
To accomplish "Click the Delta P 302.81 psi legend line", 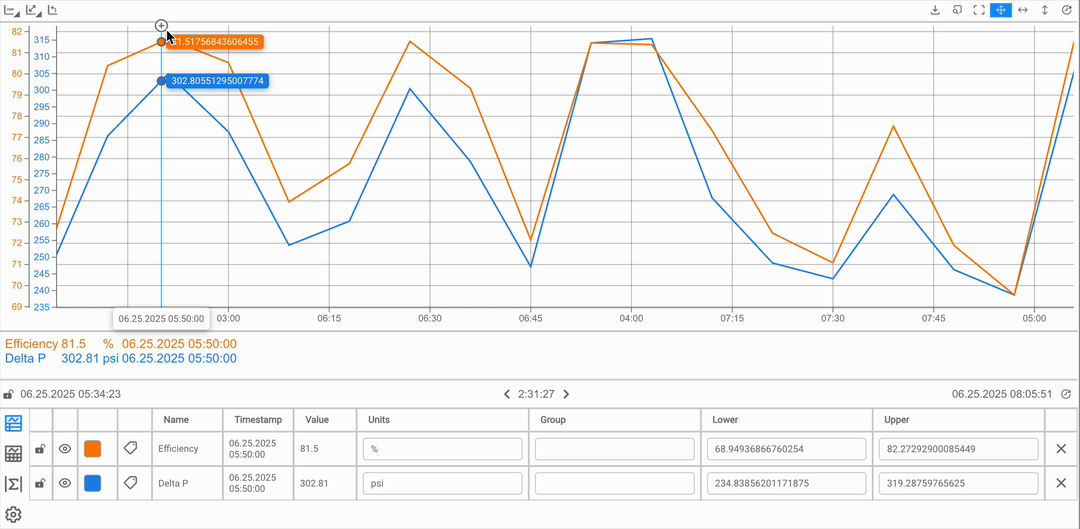I will (x=121, y=358).
